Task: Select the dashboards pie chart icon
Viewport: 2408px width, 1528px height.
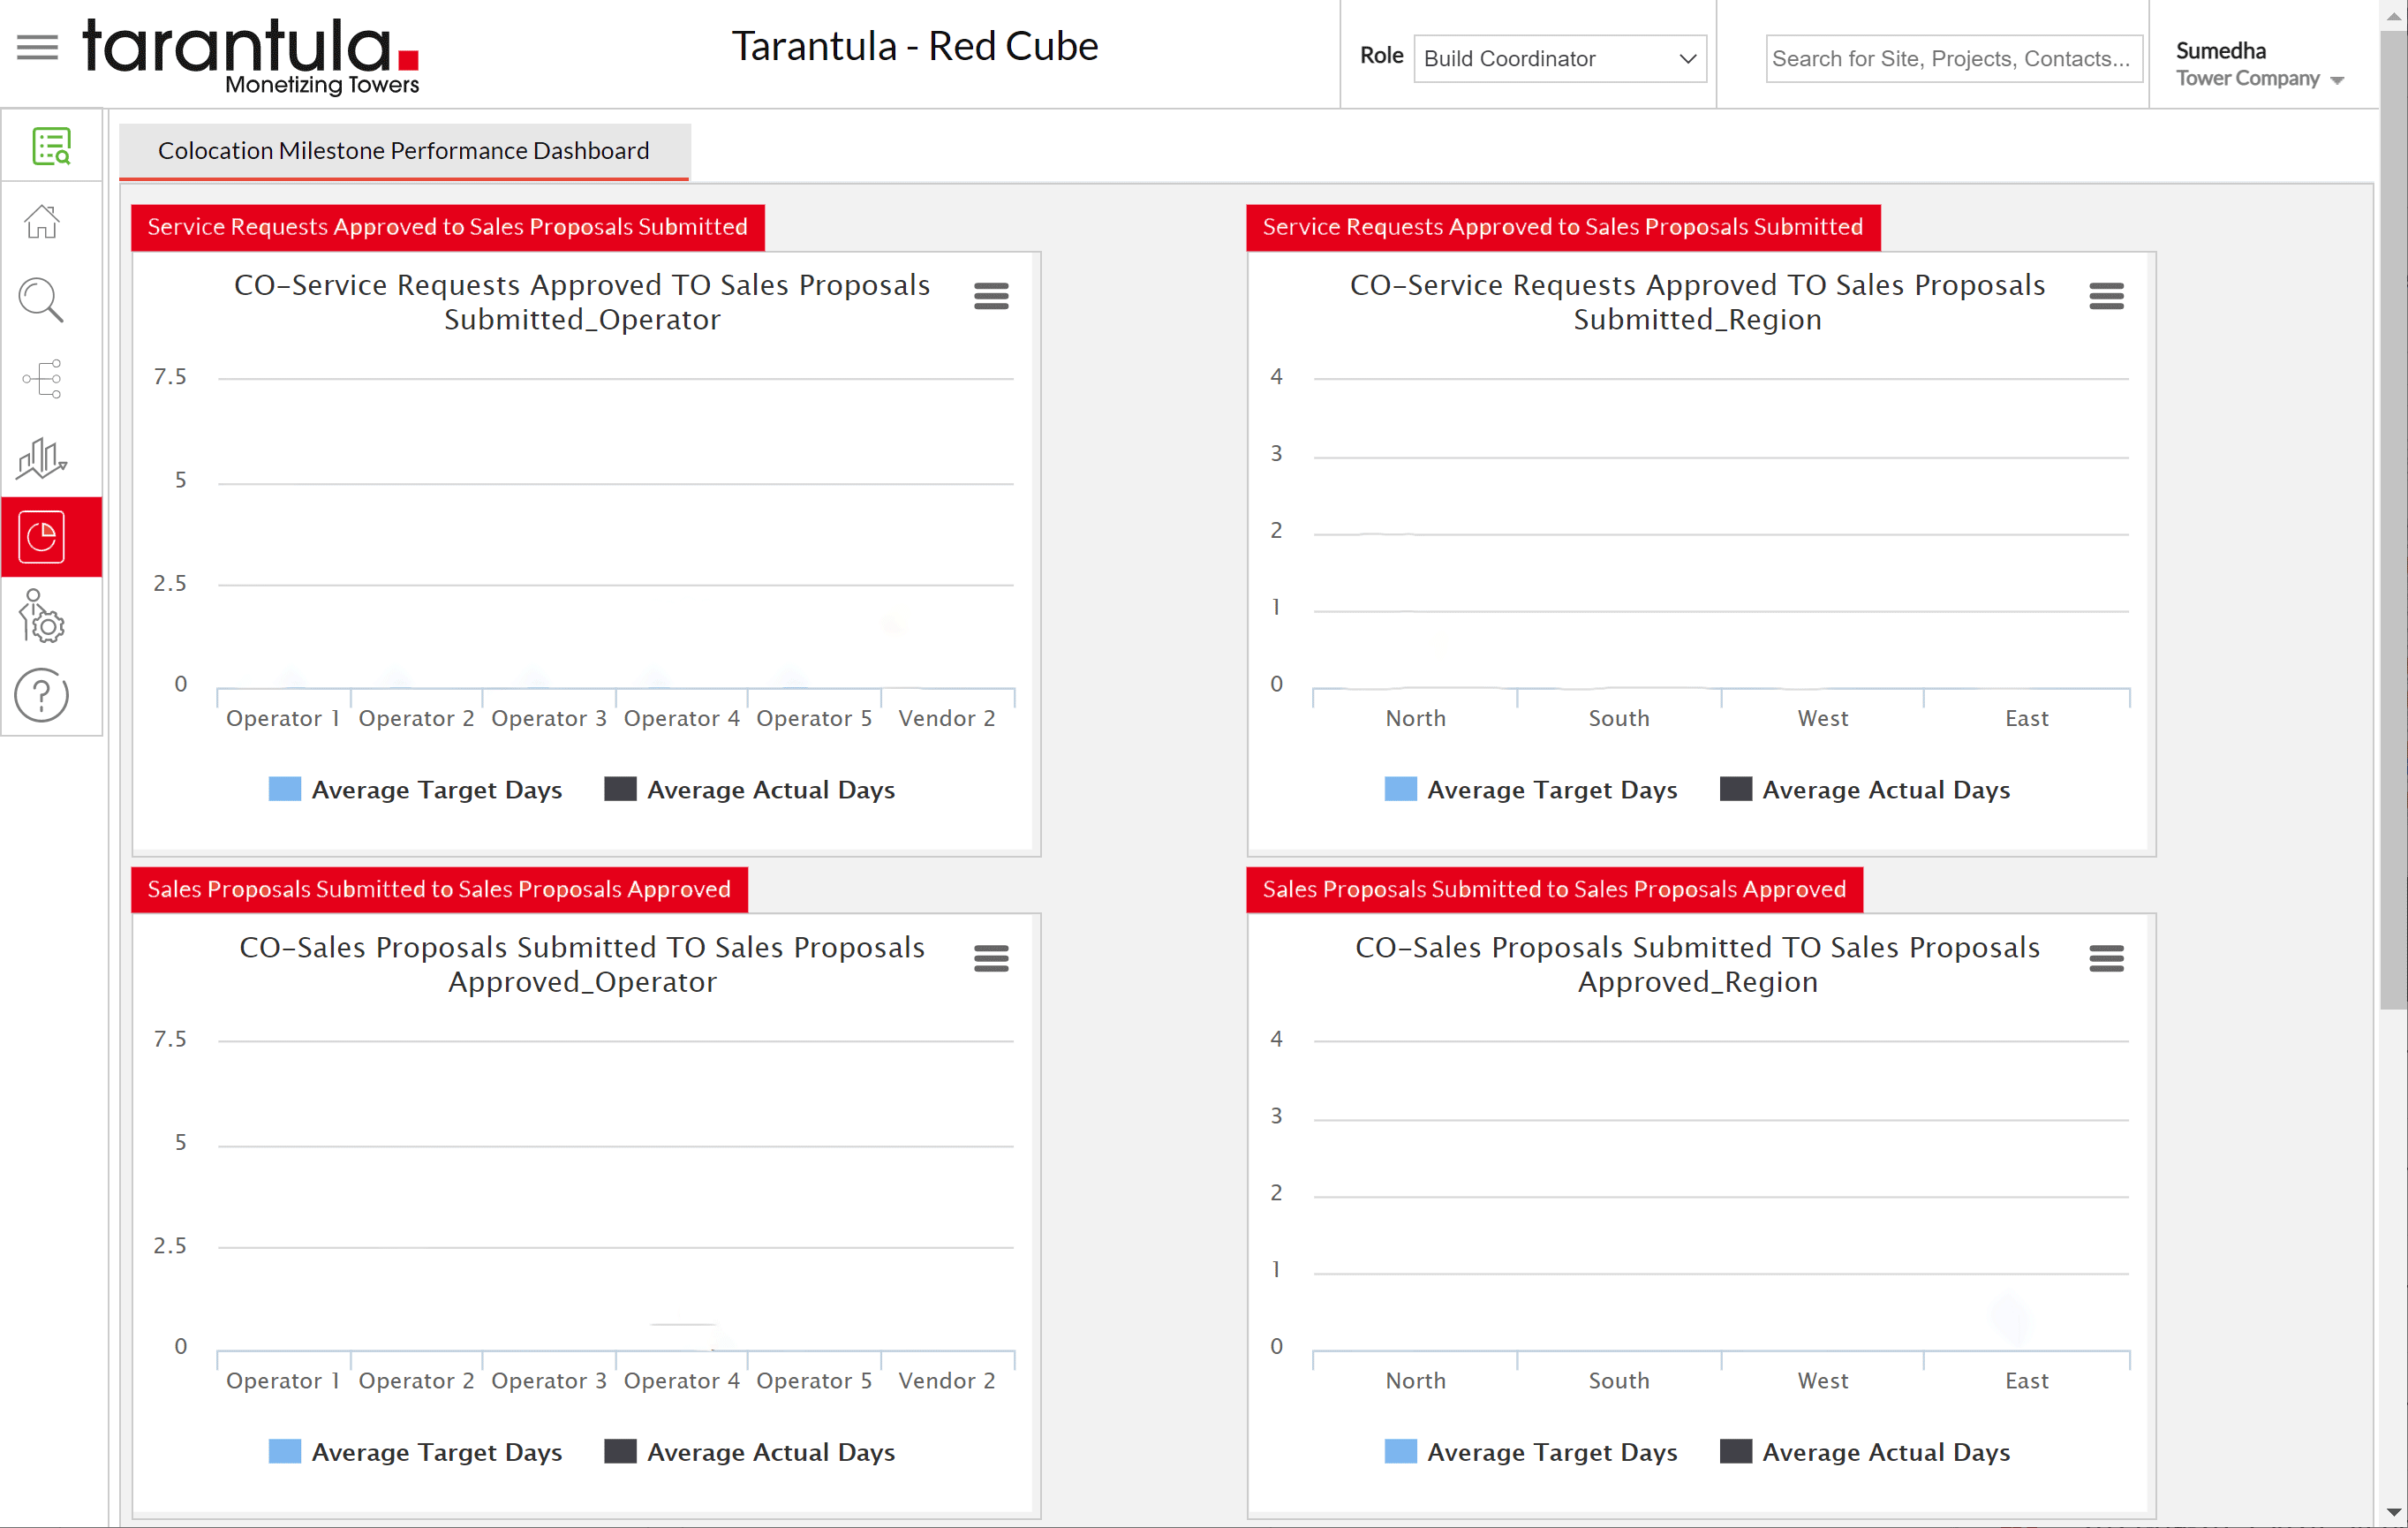Action: click(x=41, y=536)
